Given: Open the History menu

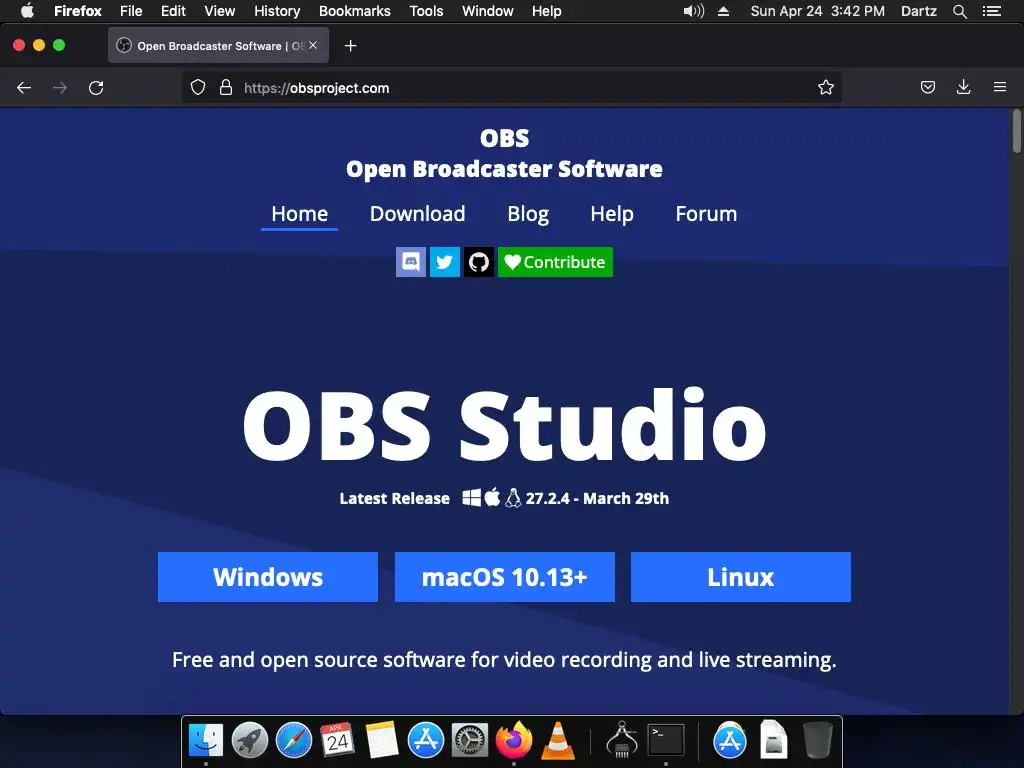Looking at the screenshot, I should coord(277,11).
